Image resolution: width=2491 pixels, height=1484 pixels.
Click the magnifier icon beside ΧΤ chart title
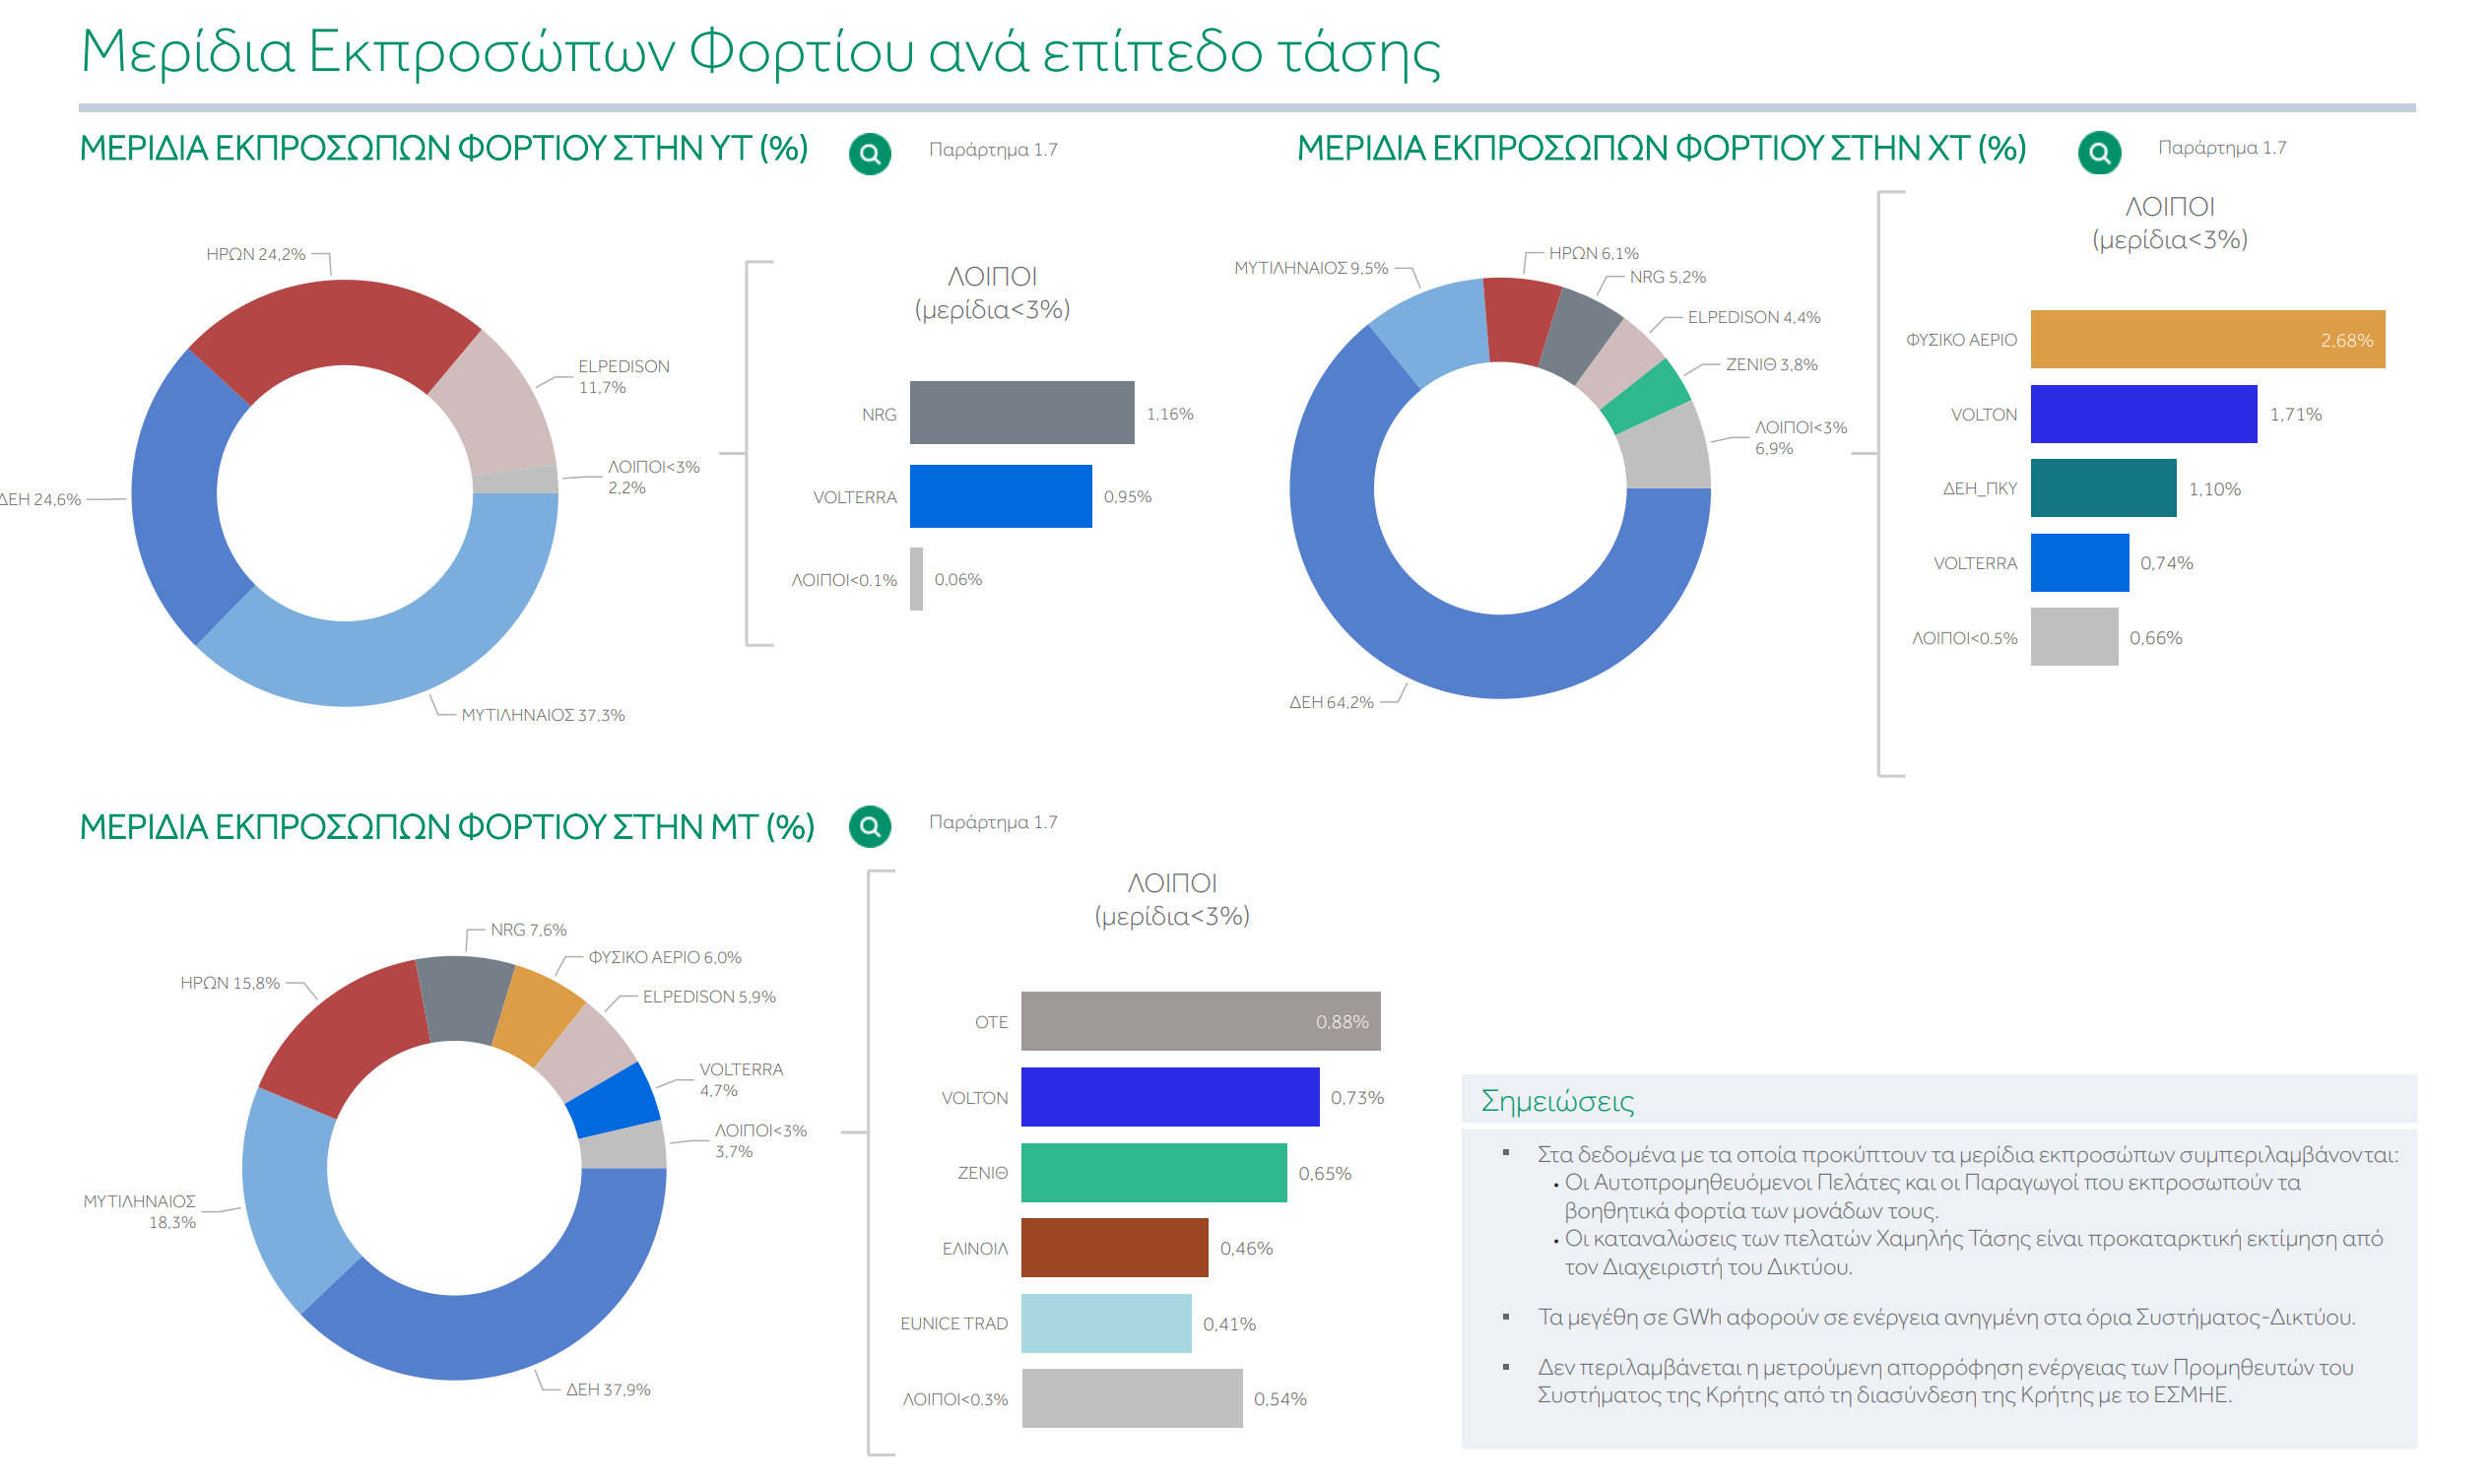2099,153
